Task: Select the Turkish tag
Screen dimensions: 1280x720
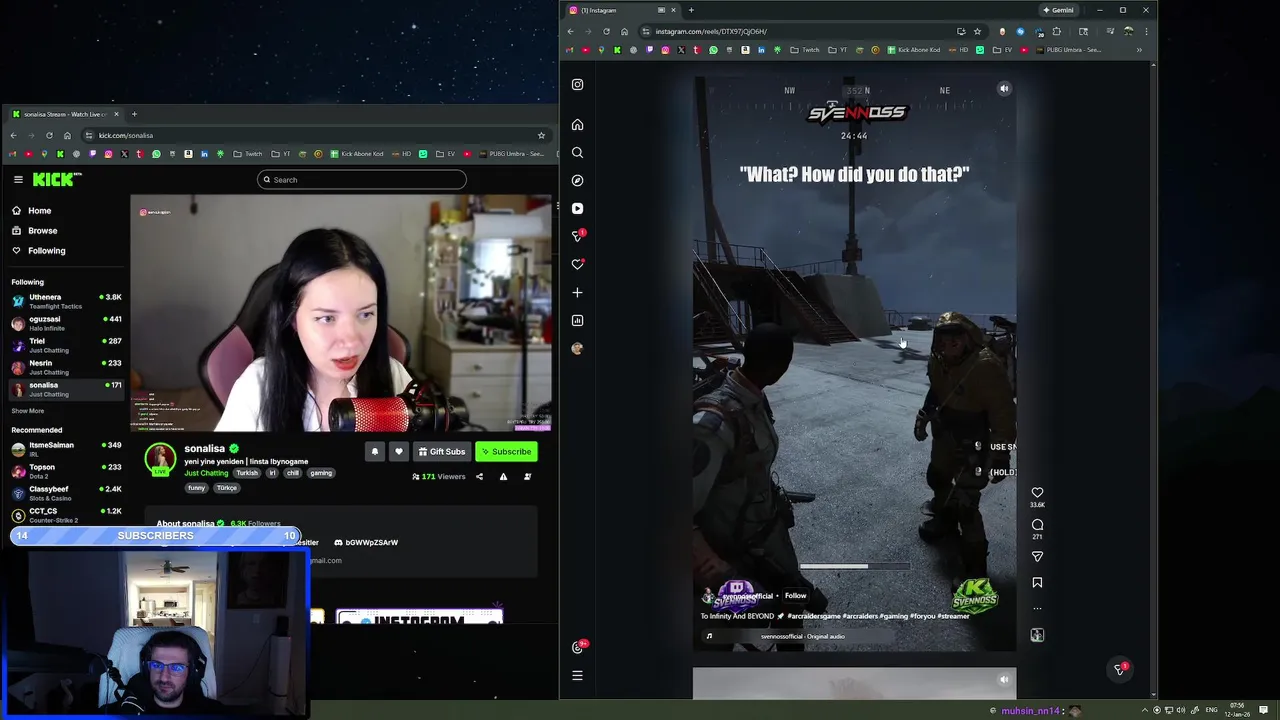Action: 247,473
